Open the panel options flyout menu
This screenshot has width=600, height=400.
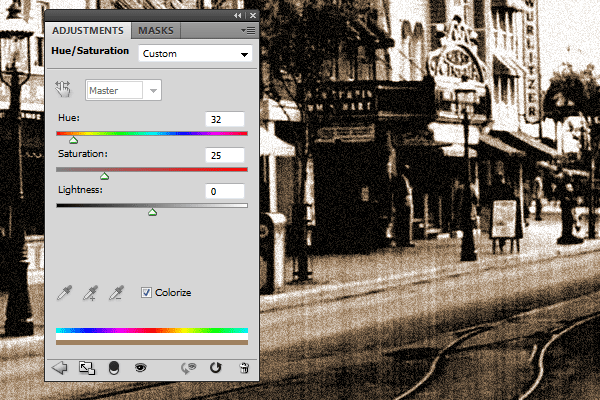point(248,31)
